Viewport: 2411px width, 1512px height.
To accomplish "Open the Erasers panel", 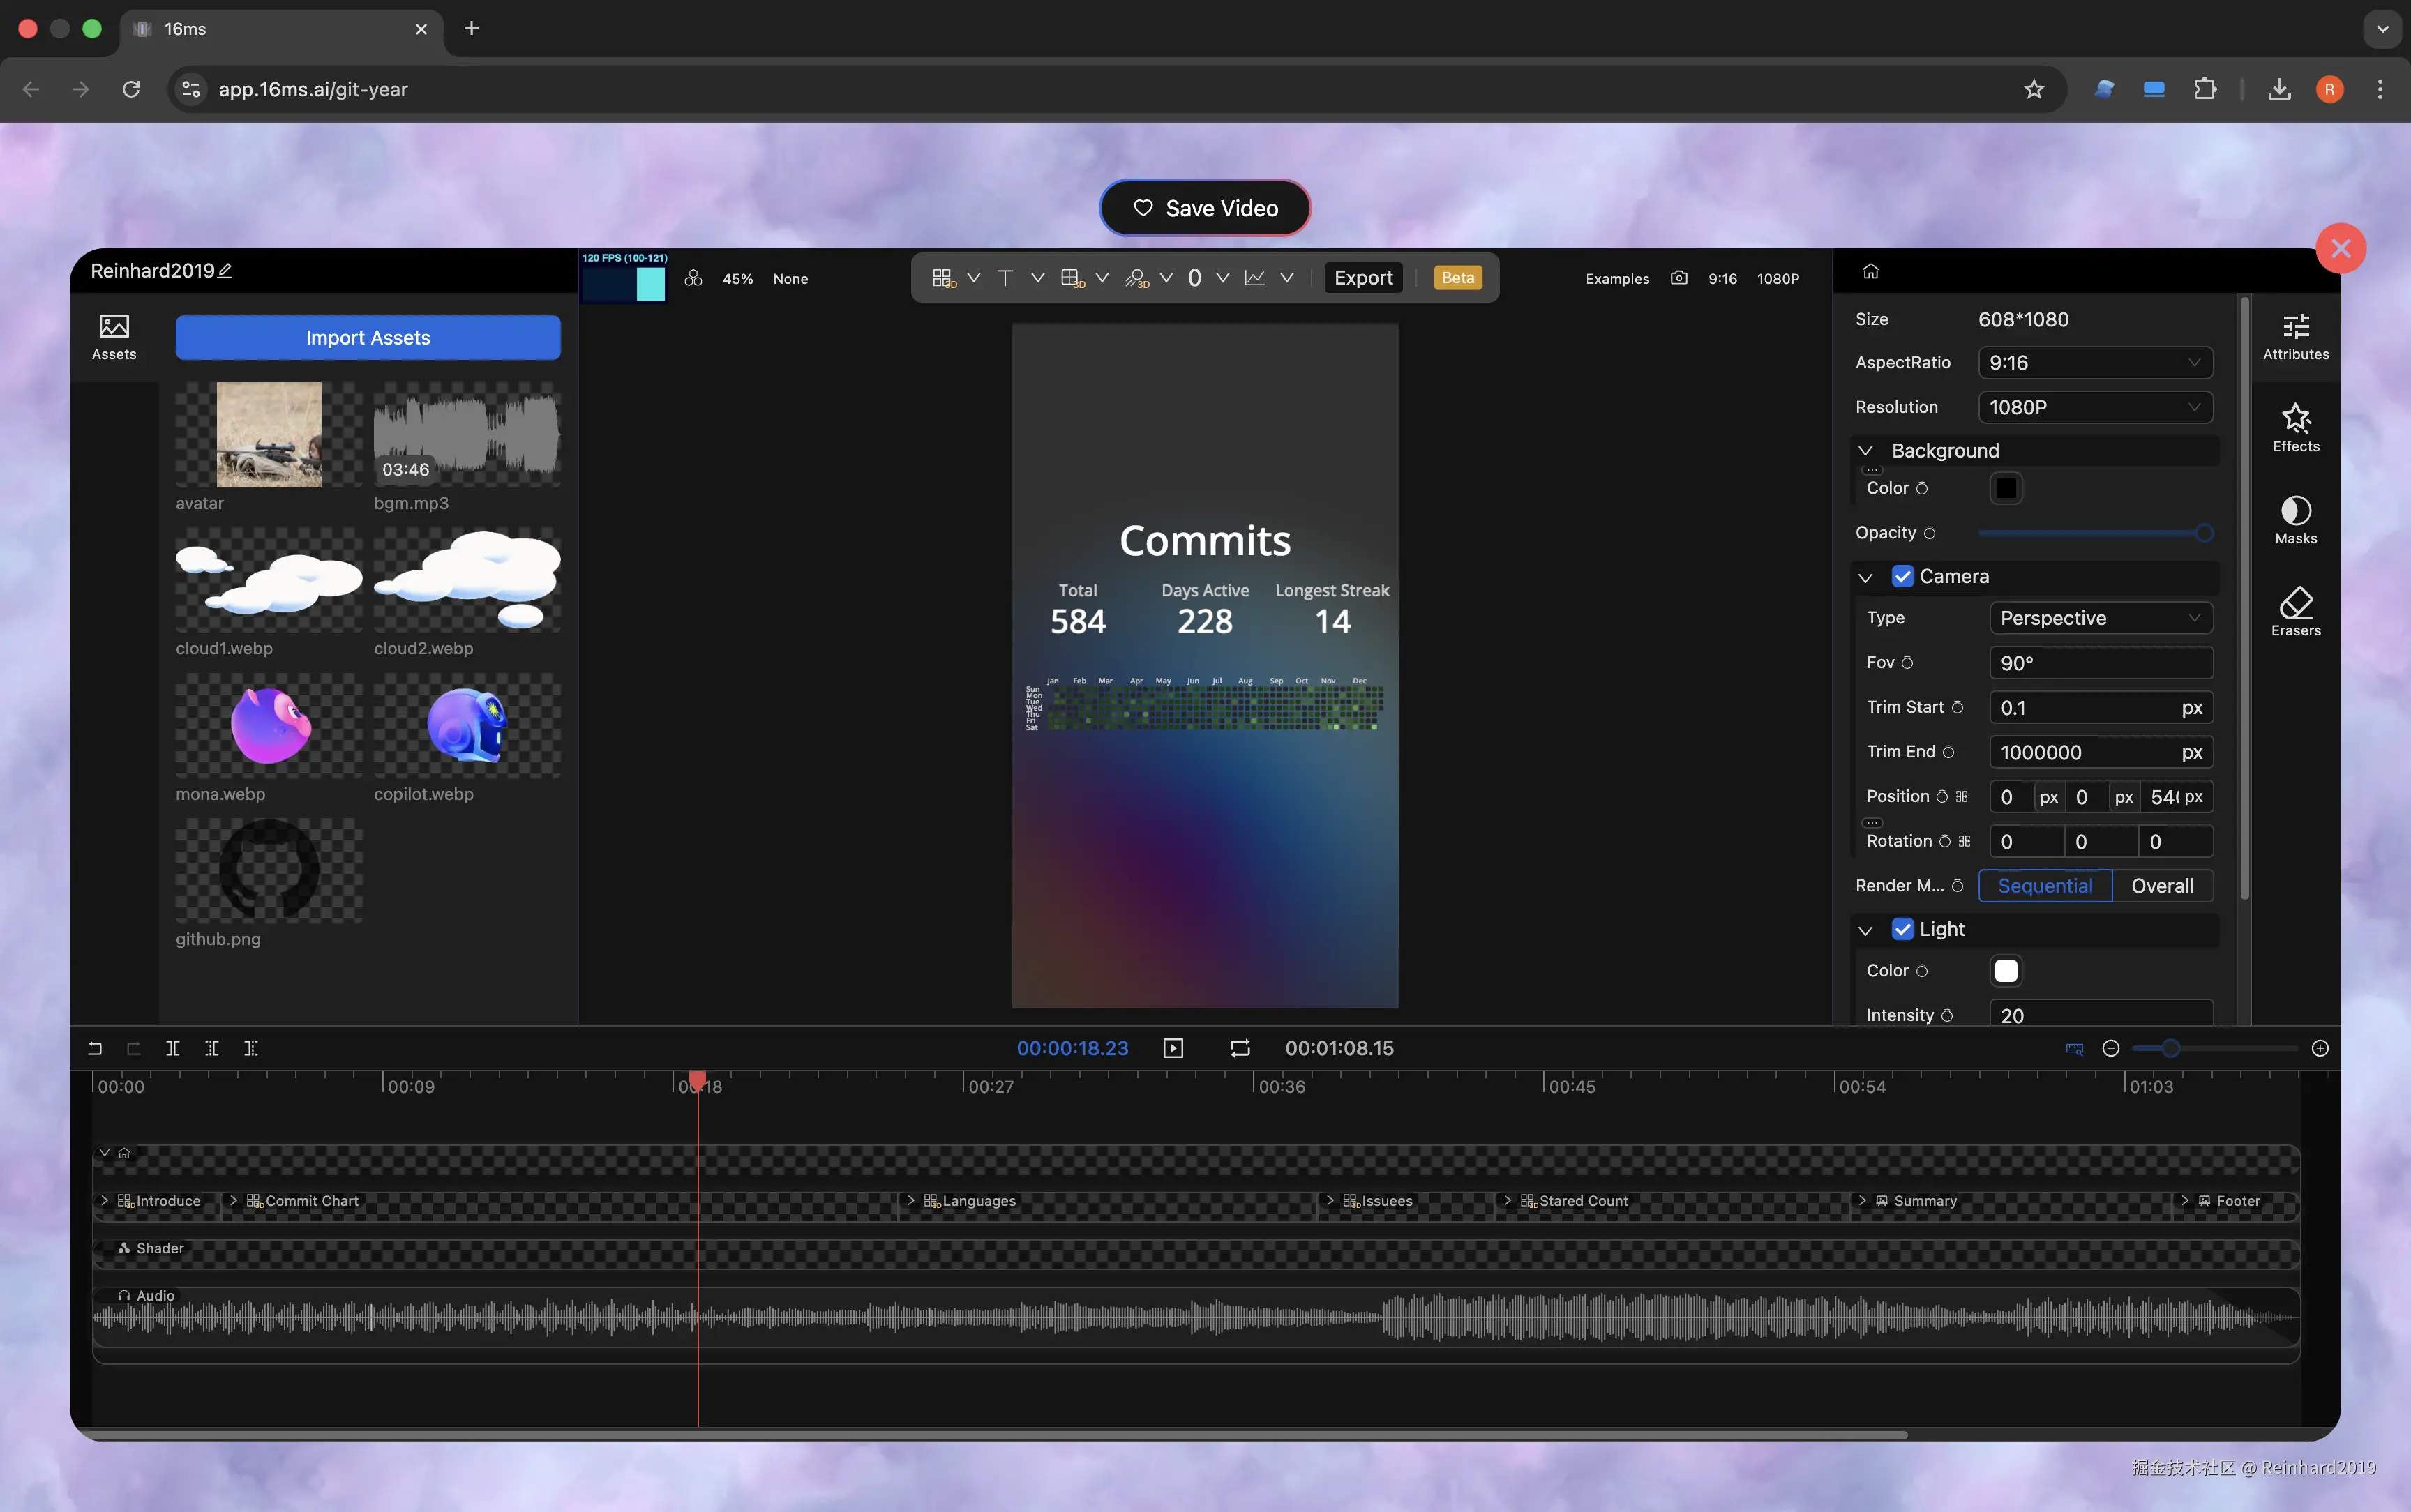I will point(2295,611).
